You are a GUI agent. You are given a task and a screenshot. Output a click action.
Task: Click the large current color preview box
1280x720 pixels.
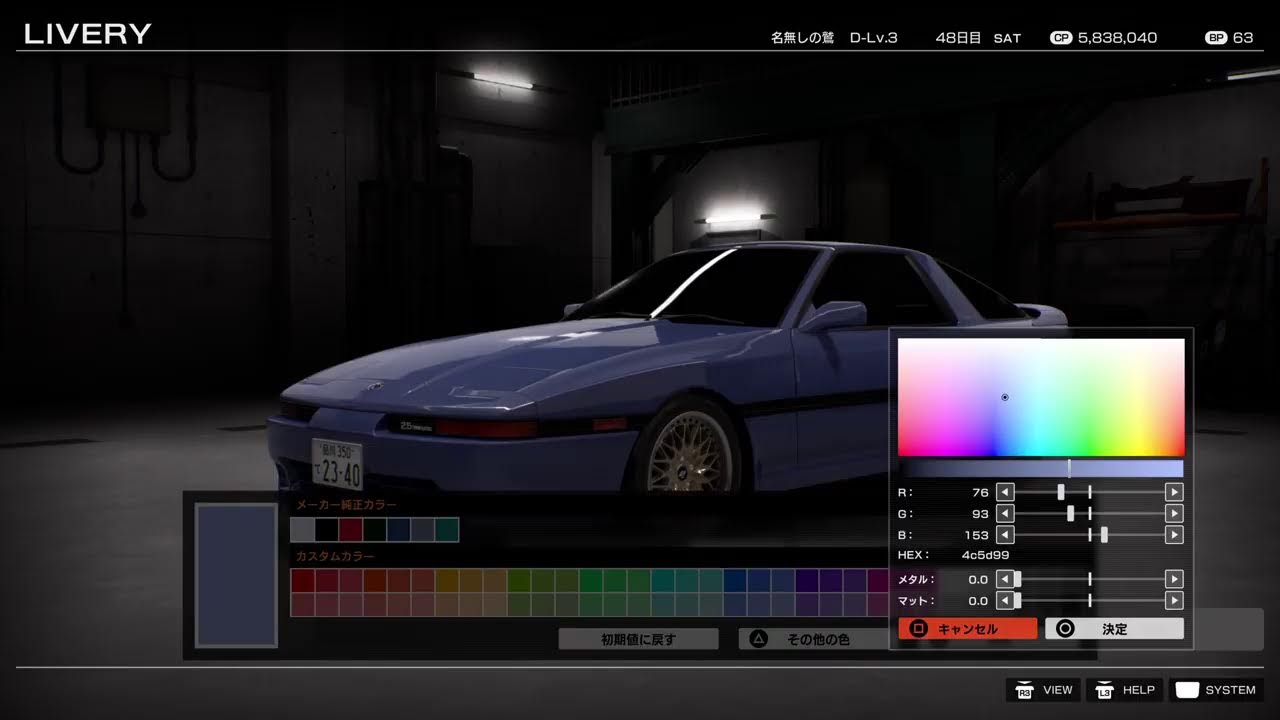tap(236, 575)
